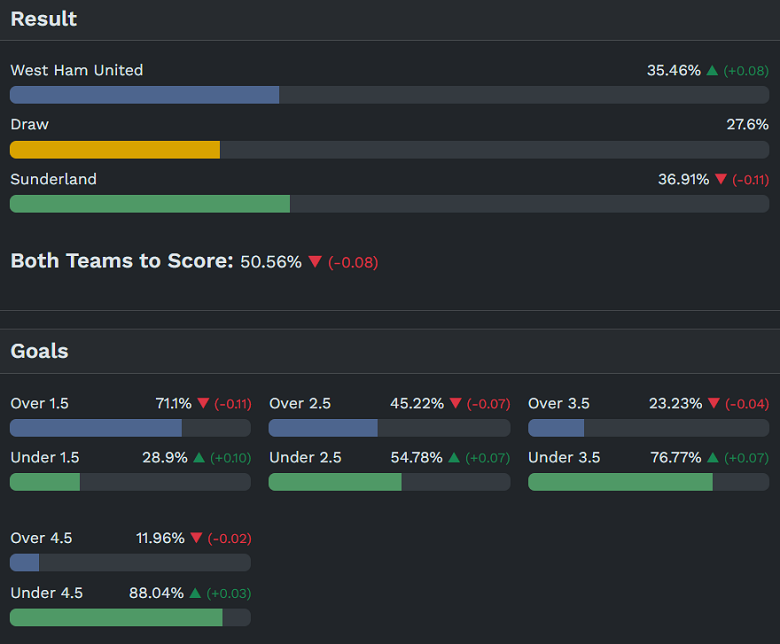The height and width of the screenshot is (644, 780).
Task: Click green up arrow beside West Ham United percentage
Action: tap(712, 71)
